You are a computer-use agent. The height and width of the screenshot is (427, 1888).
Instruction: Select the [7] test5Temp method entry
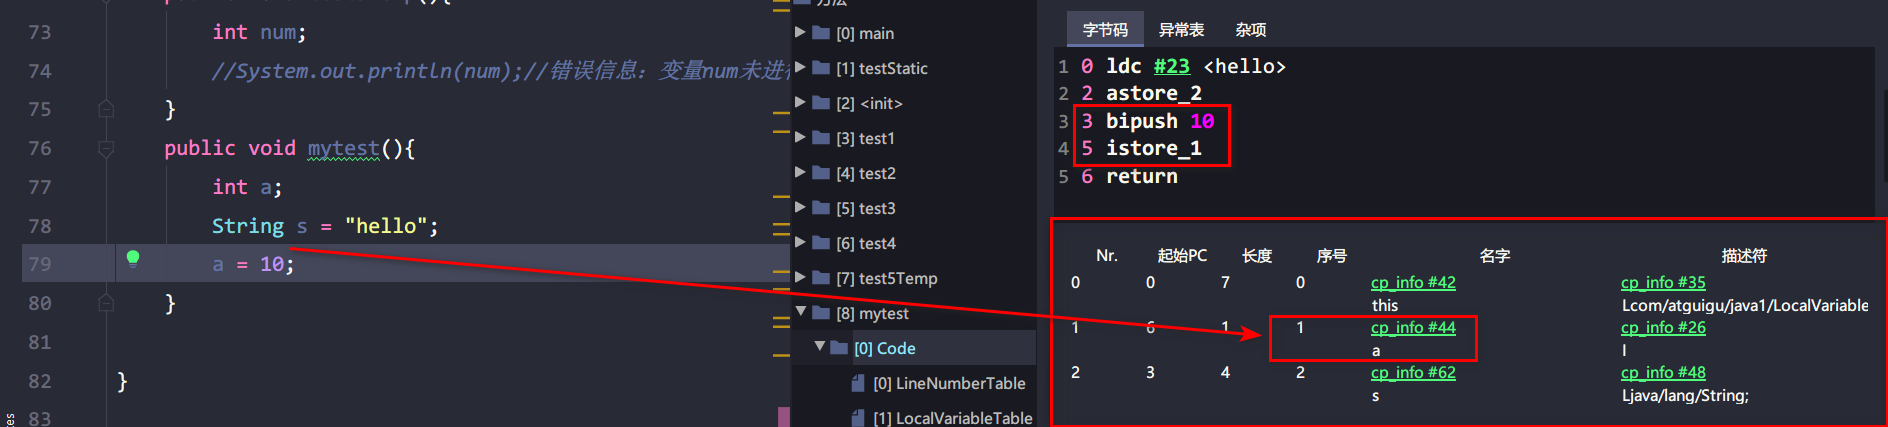click(886, 278)
